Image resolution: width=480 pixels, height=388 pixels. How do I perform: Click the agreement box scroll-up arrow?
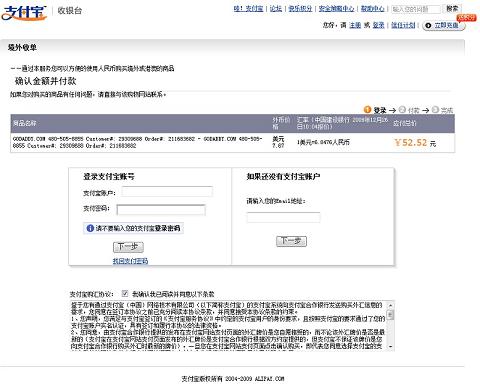point(391,305)
